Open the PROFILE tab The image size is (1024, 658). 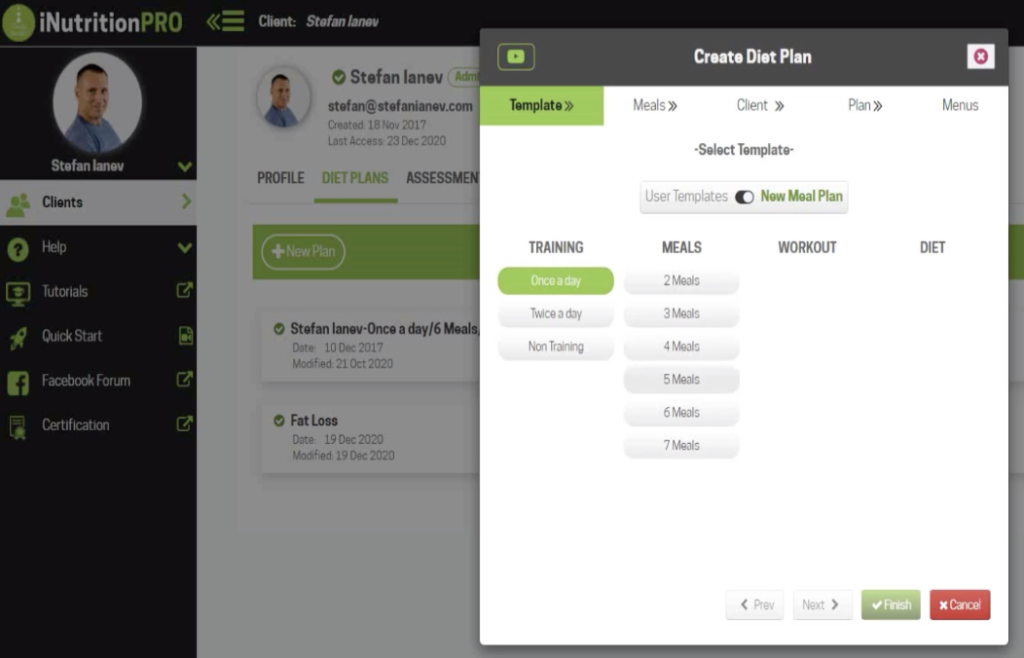coord(280,178)
